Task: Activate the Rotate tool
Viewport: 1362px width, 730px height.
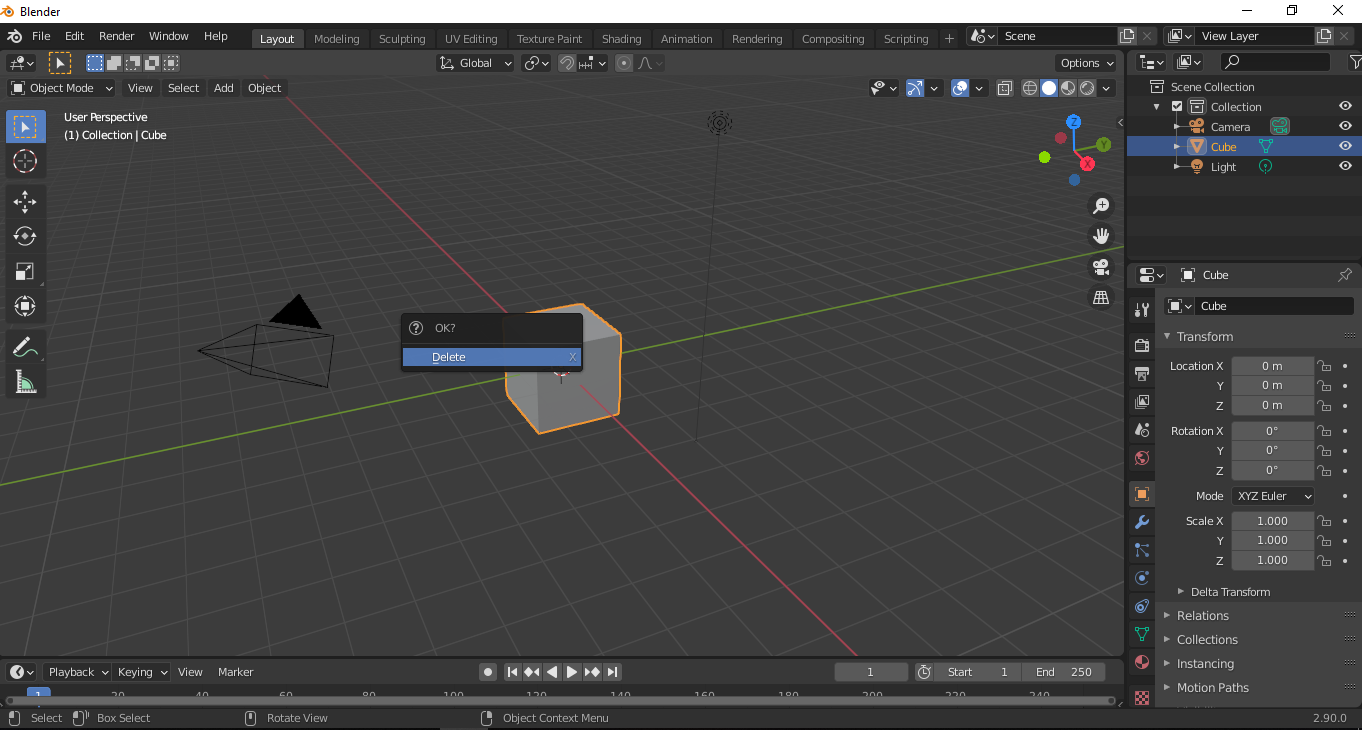Action: [x=25, y=236]
